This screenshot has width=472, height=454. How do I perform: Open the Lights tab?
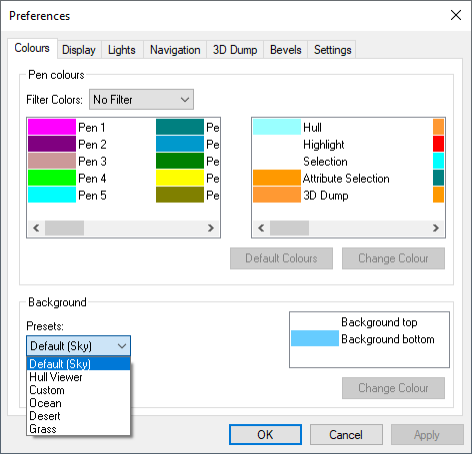122,50
